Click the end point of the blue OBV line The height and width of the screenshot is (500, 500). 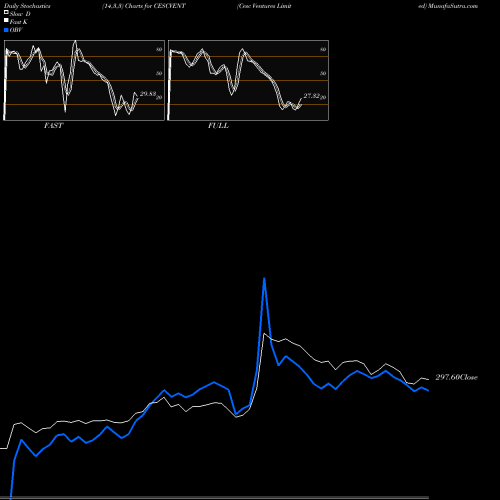point(428,390)
